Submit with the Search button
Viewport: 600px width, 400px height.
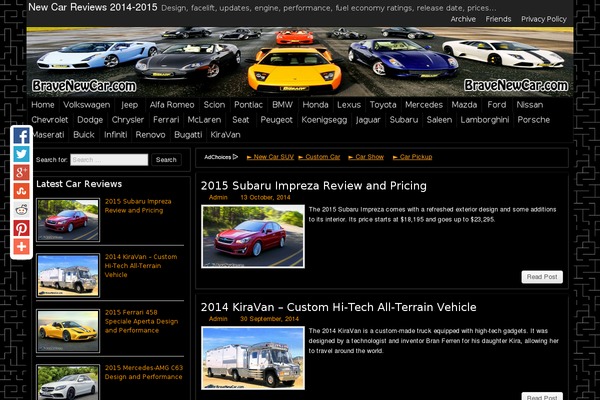tap(166, 160)
